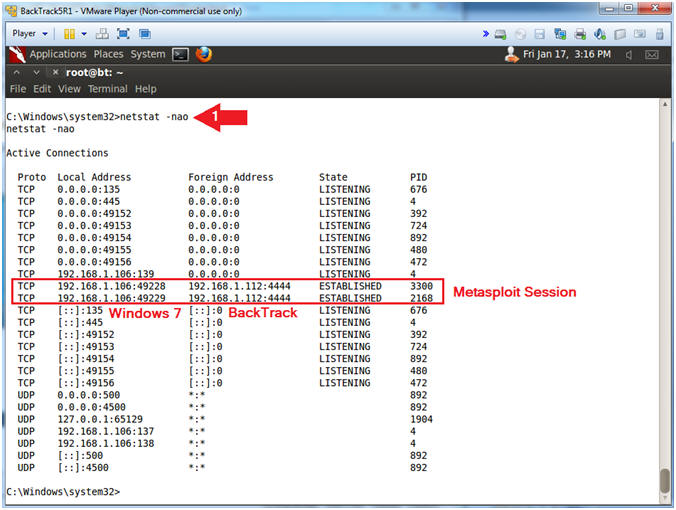Open the terminal Help menu
The height and width of the screenshot is (510, 676).
[x=145, y=89]
